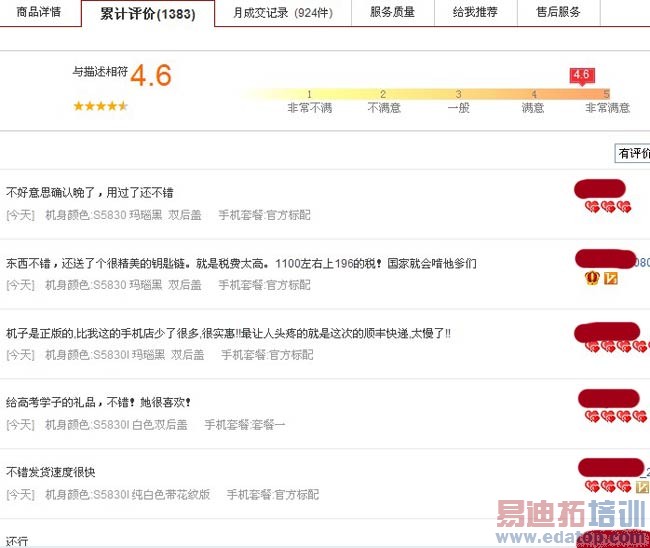Click username of 给高考学子的礼品 reviewer
Image resolution: width=650 pixels, height=548 pixels.
point(609,399)
